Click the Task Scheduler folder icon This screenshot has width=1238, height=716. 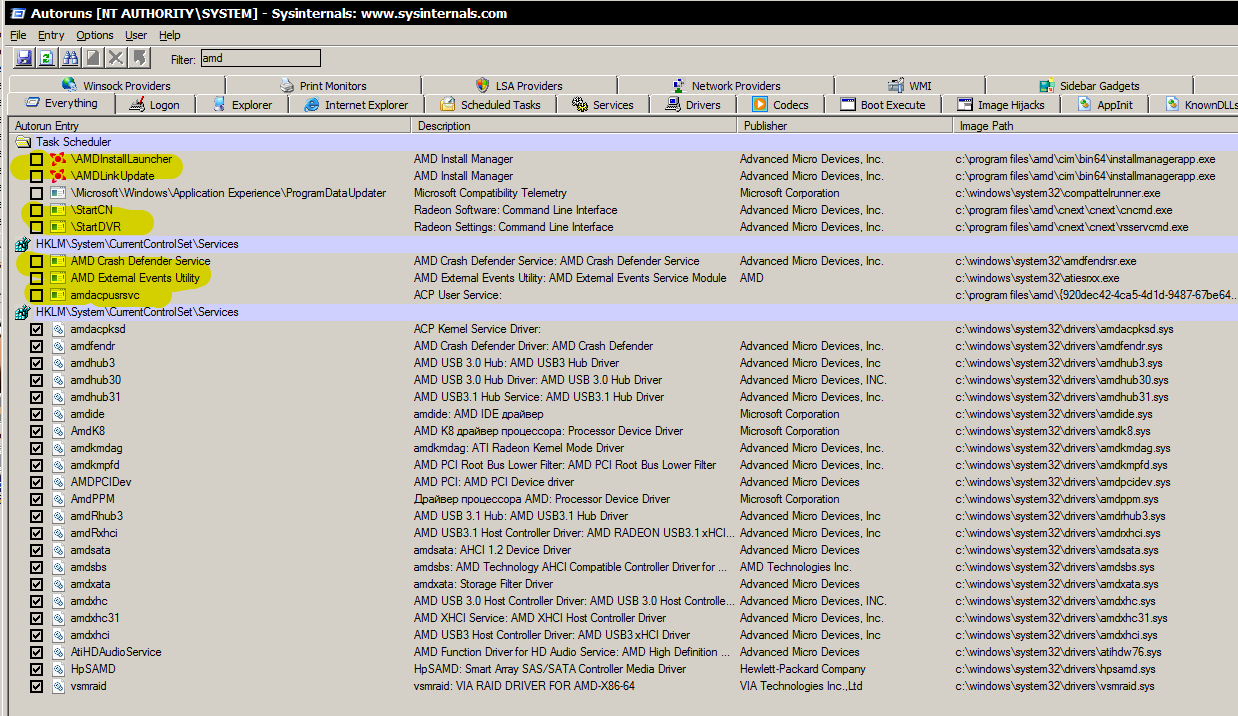click(x=23, y=142)
